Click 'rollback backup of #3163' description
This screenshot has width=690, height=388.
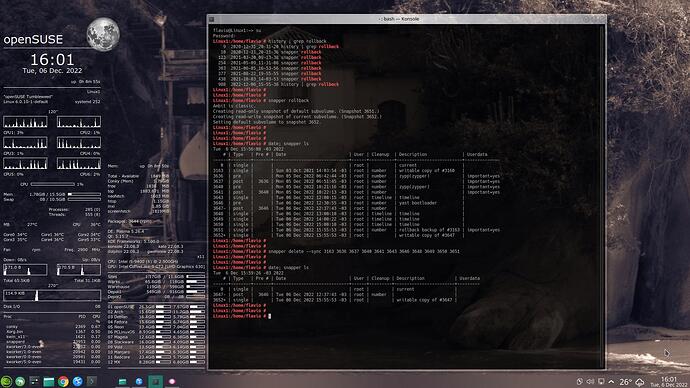pos(429,230)
